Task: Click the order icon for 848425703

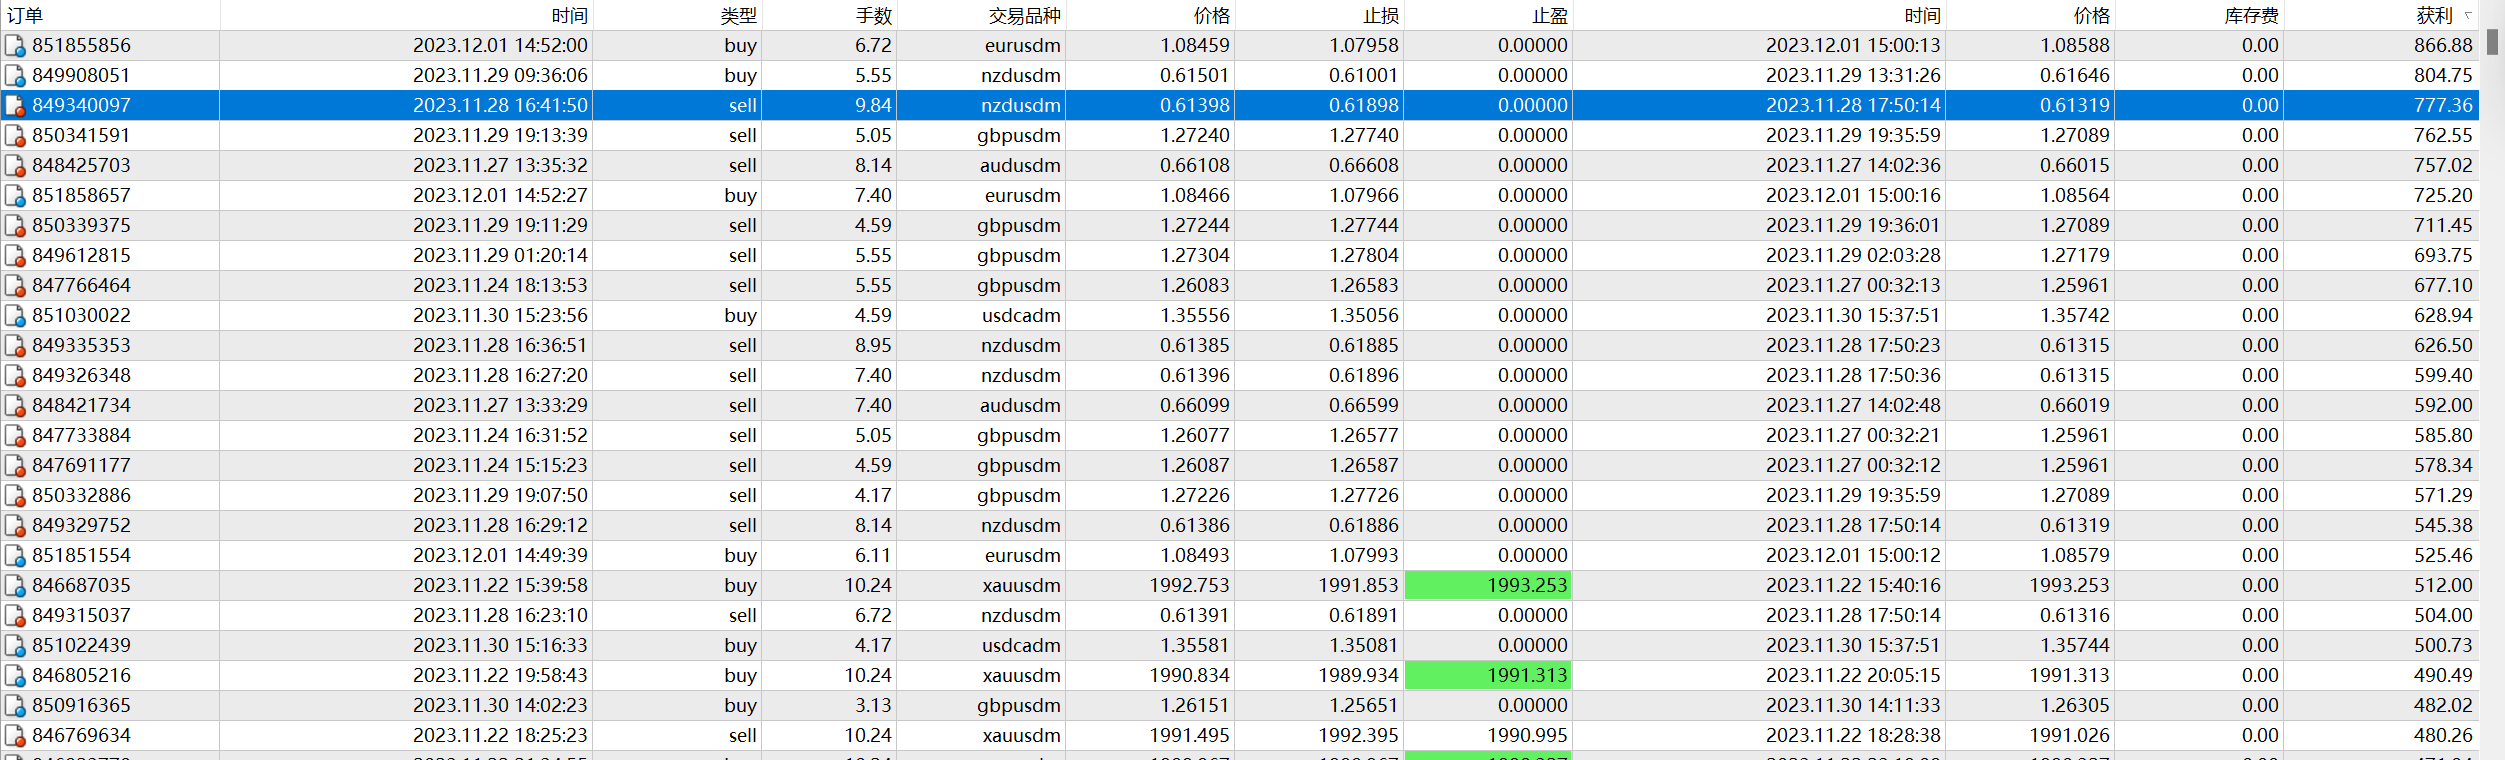Action: click(x=15, y=166)
